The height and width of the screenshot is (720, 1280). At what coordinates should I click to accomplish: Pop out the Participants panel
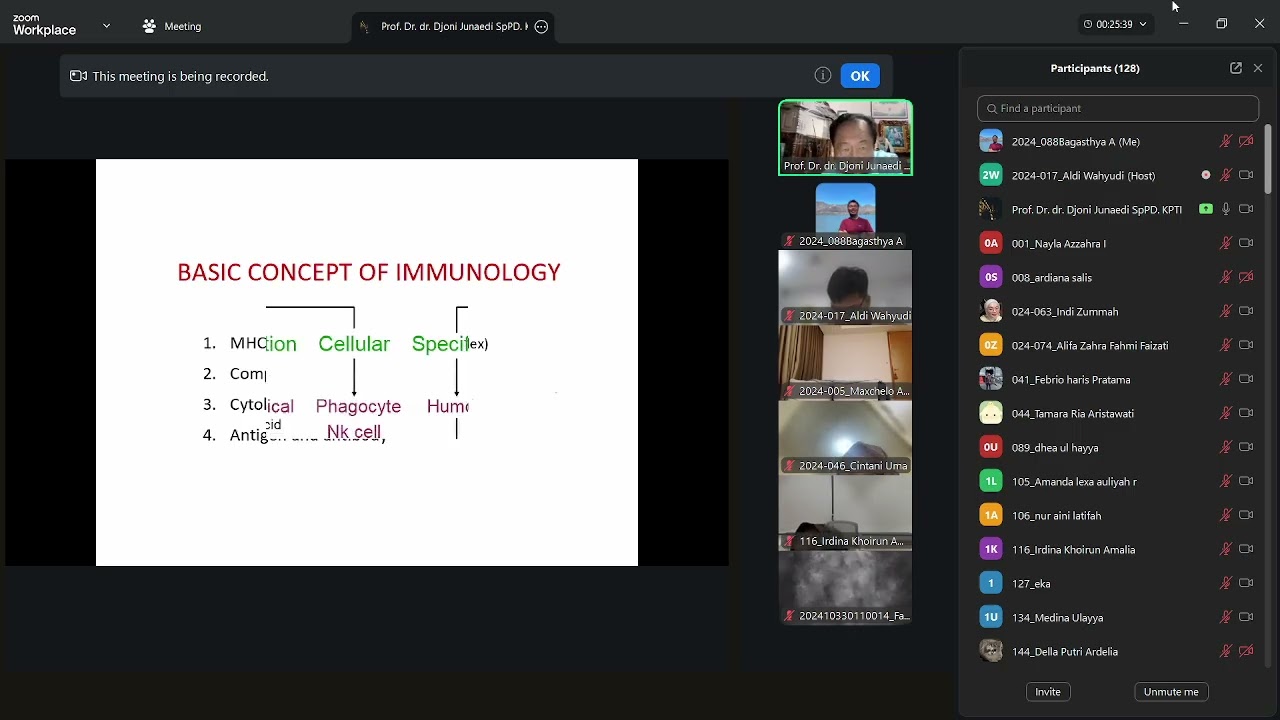click(x=1236, y=68)
